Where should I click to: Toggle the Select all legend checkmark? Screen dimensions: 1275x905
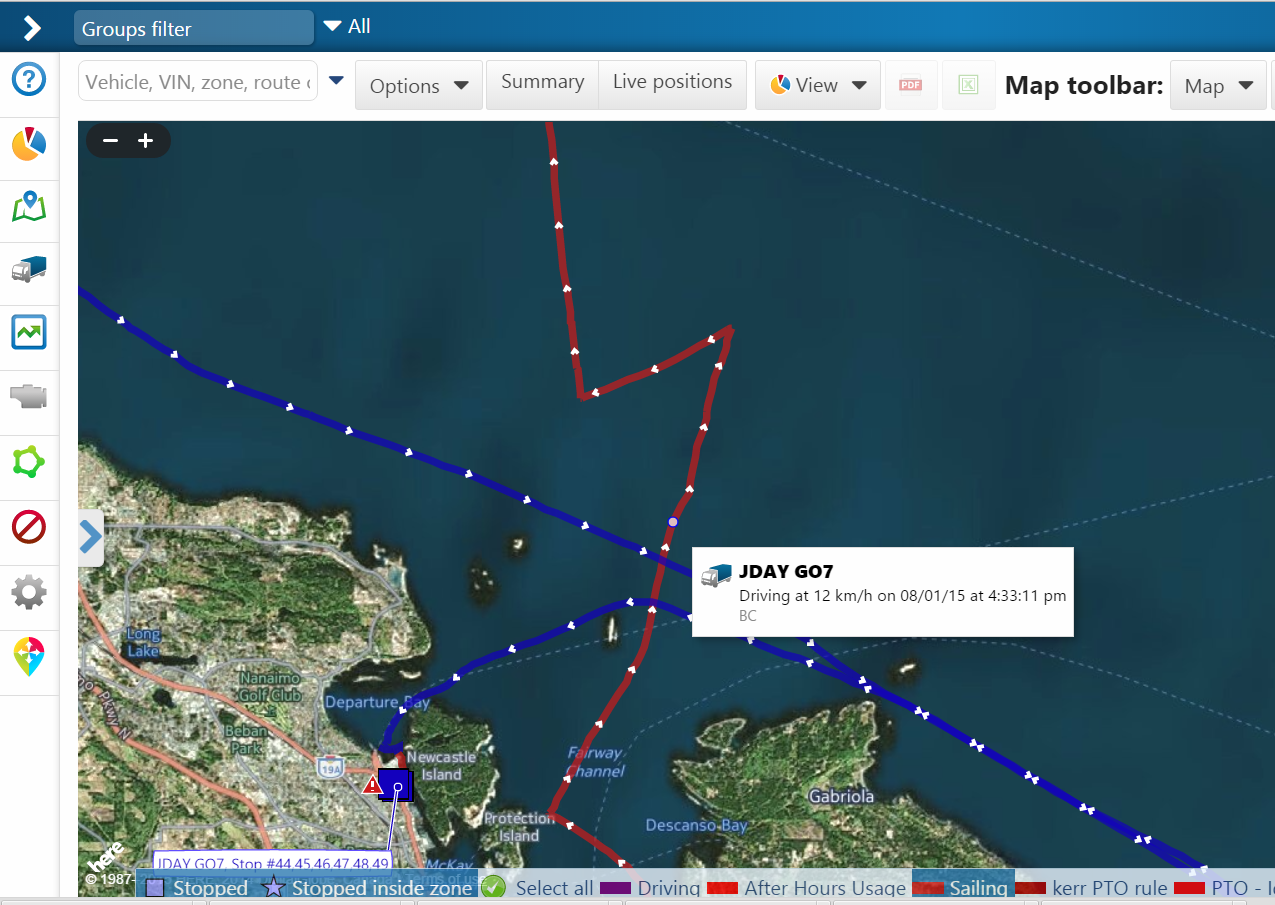[493, 887]
